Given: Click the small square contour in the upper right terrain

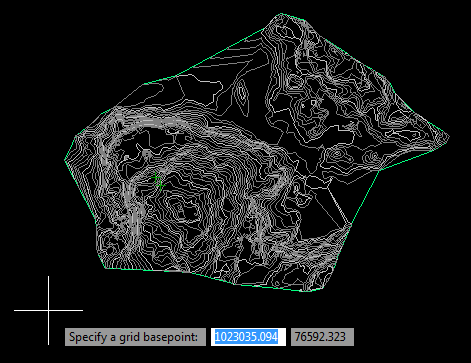Looking at the screenshot, I should pos(314,103).
